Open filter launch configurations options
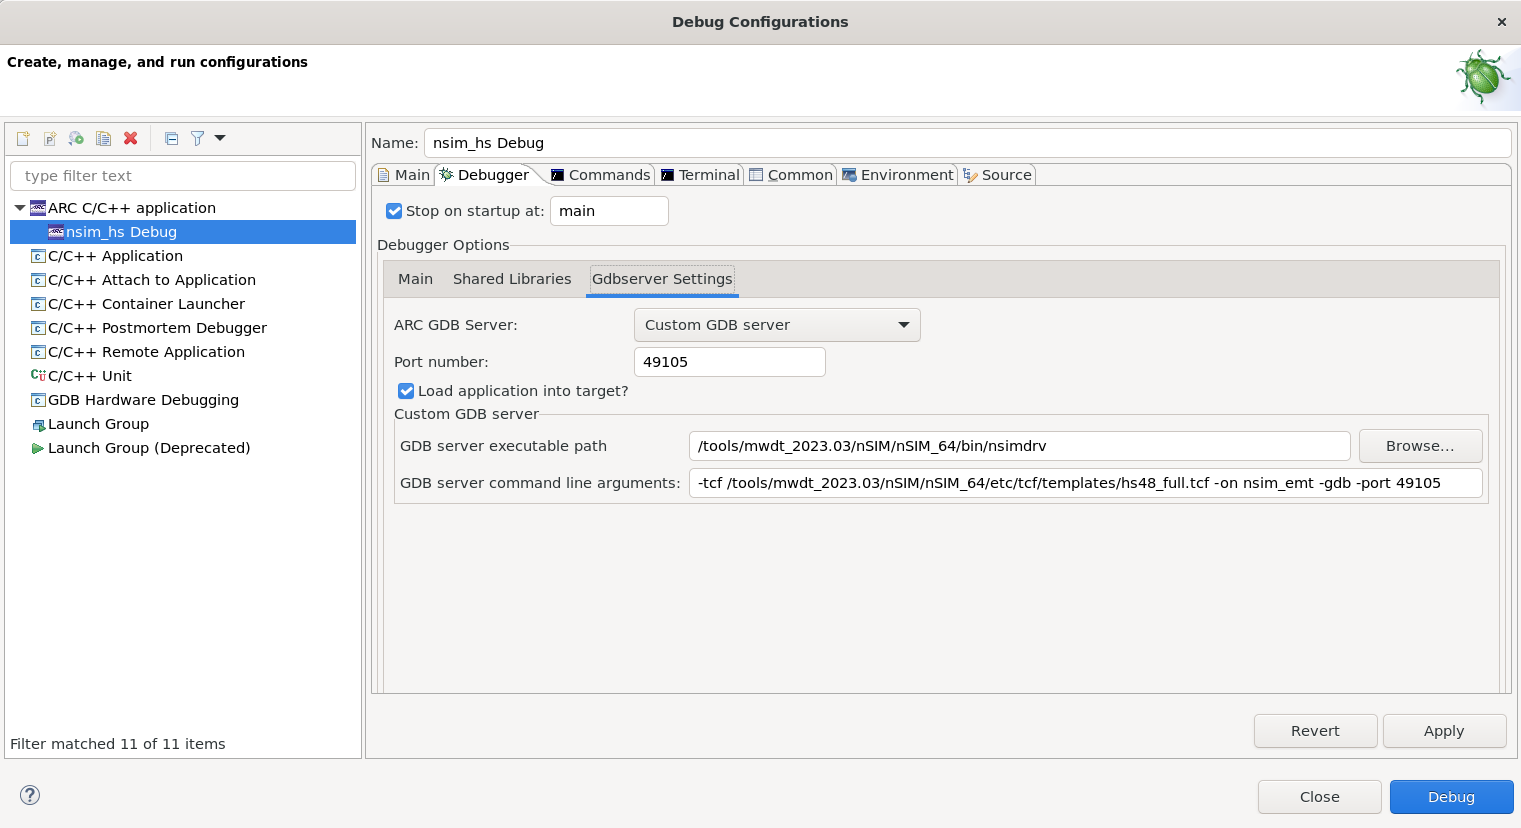The width and height of the screenshot is (1521, 828). point(197,138)
